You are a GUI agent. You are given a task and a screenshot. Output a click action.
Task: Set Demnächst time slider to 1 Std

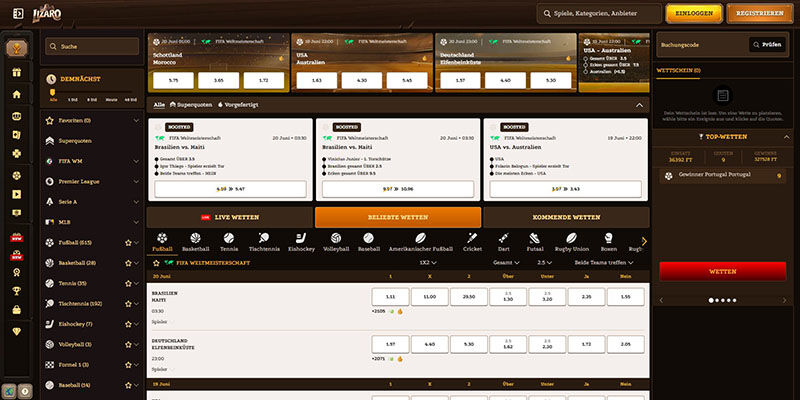(72, 100)
